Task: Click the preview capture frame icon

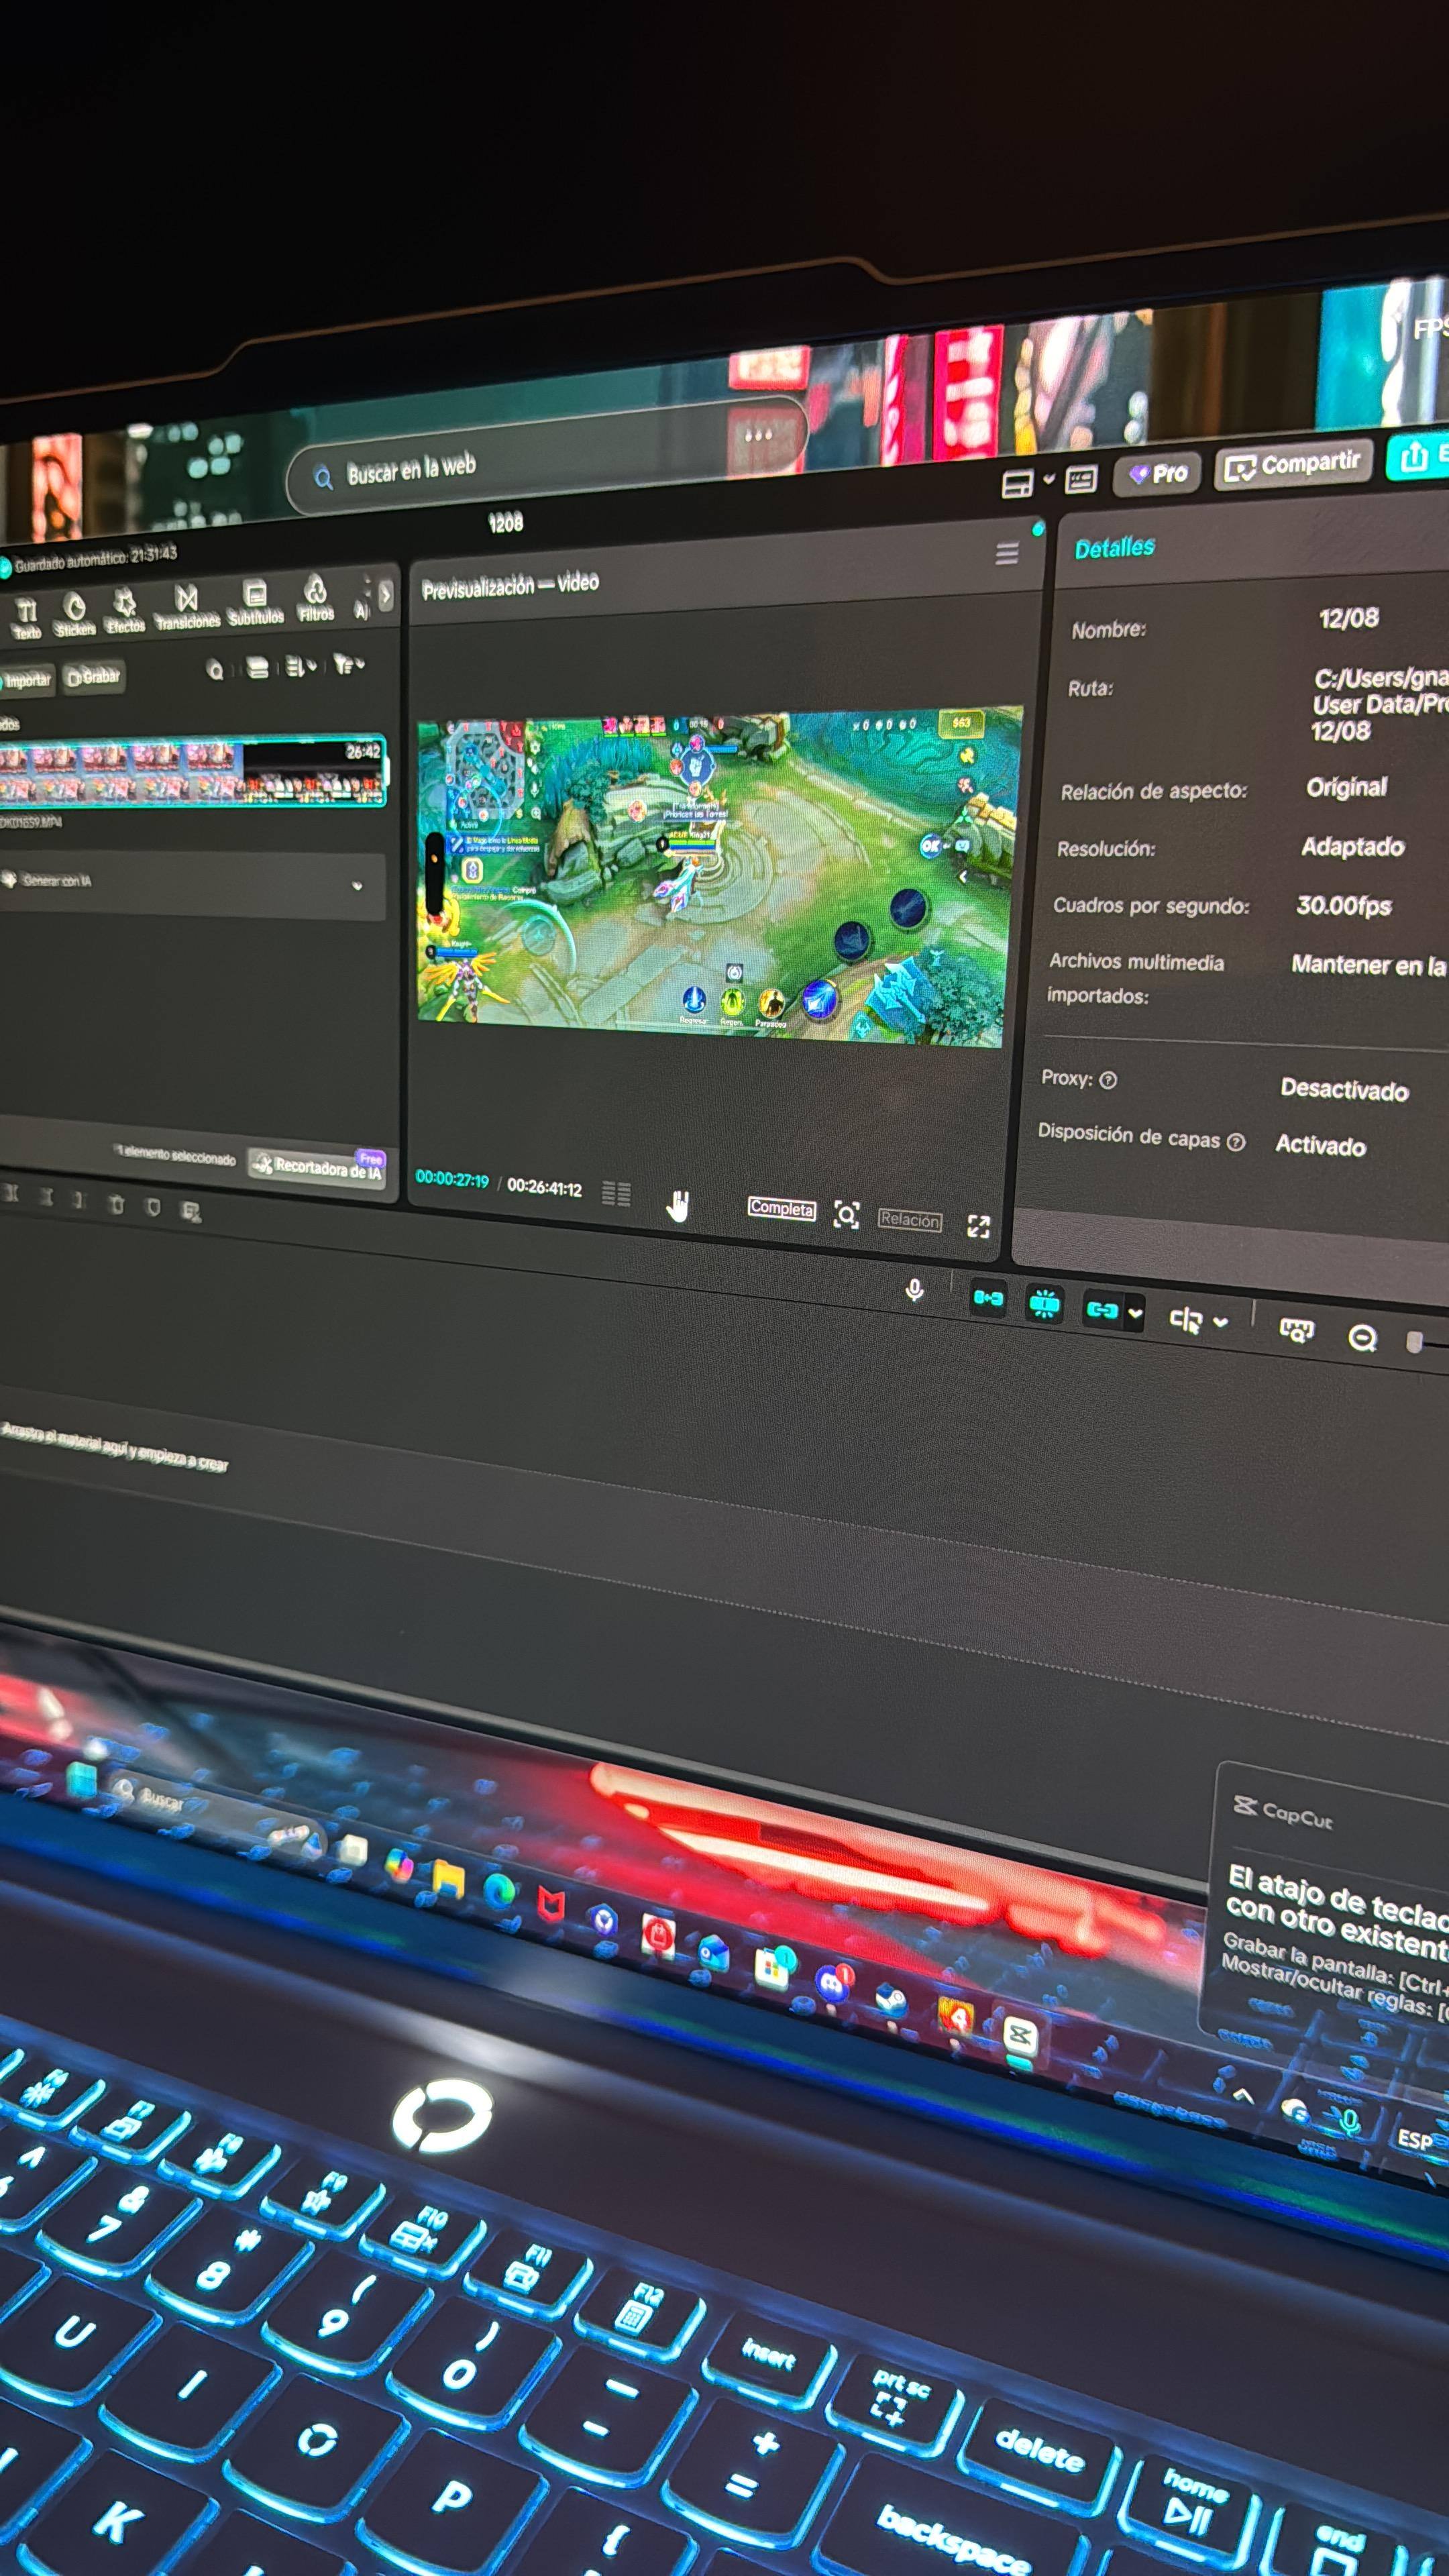Action: 846,1215
